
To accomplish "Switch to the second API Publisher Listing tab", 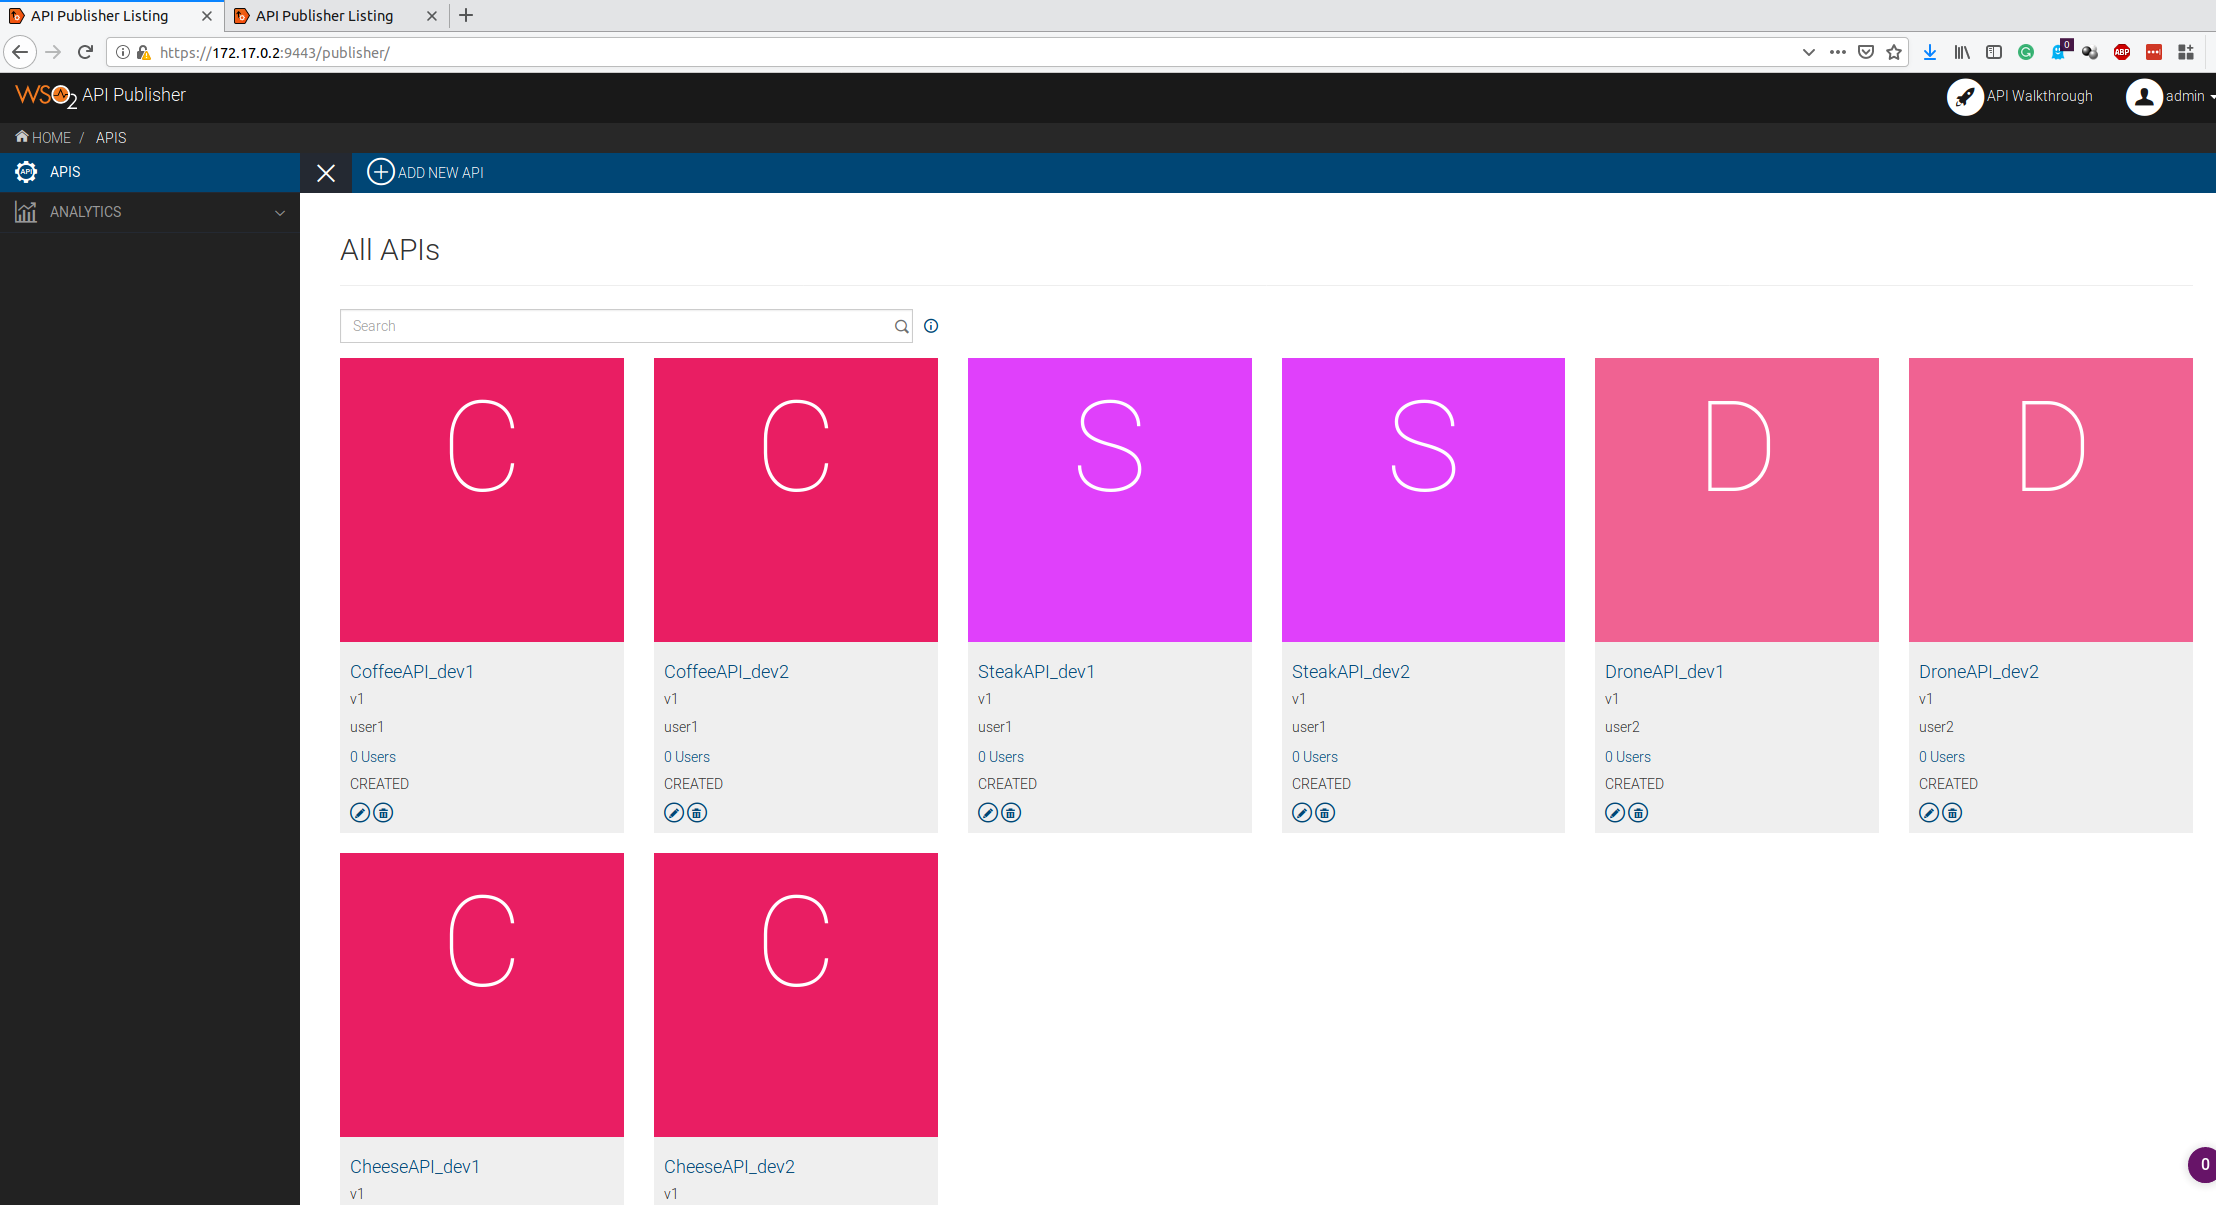I will (325, 16).
